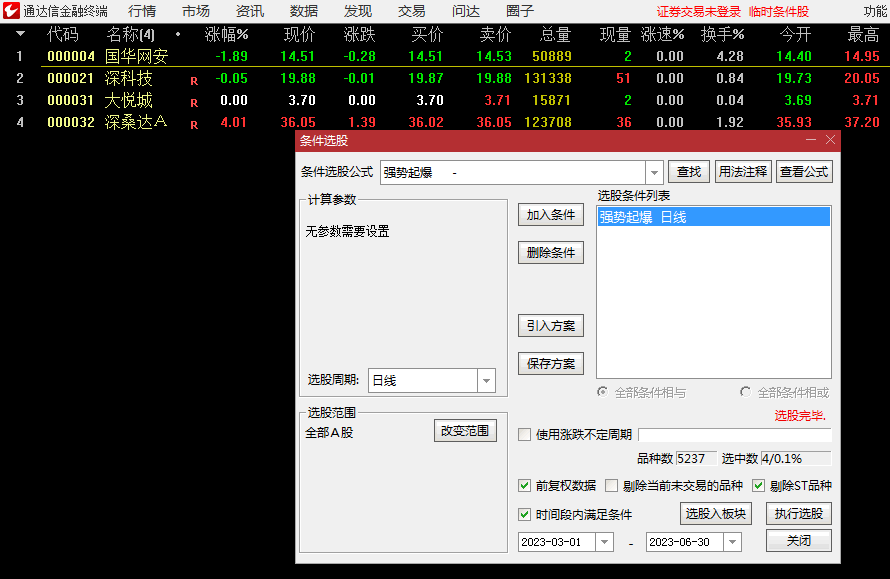The height and width of the screenshot is (579, 890).
Task: Click the 引入方案 button
Action: click(551, 326)
